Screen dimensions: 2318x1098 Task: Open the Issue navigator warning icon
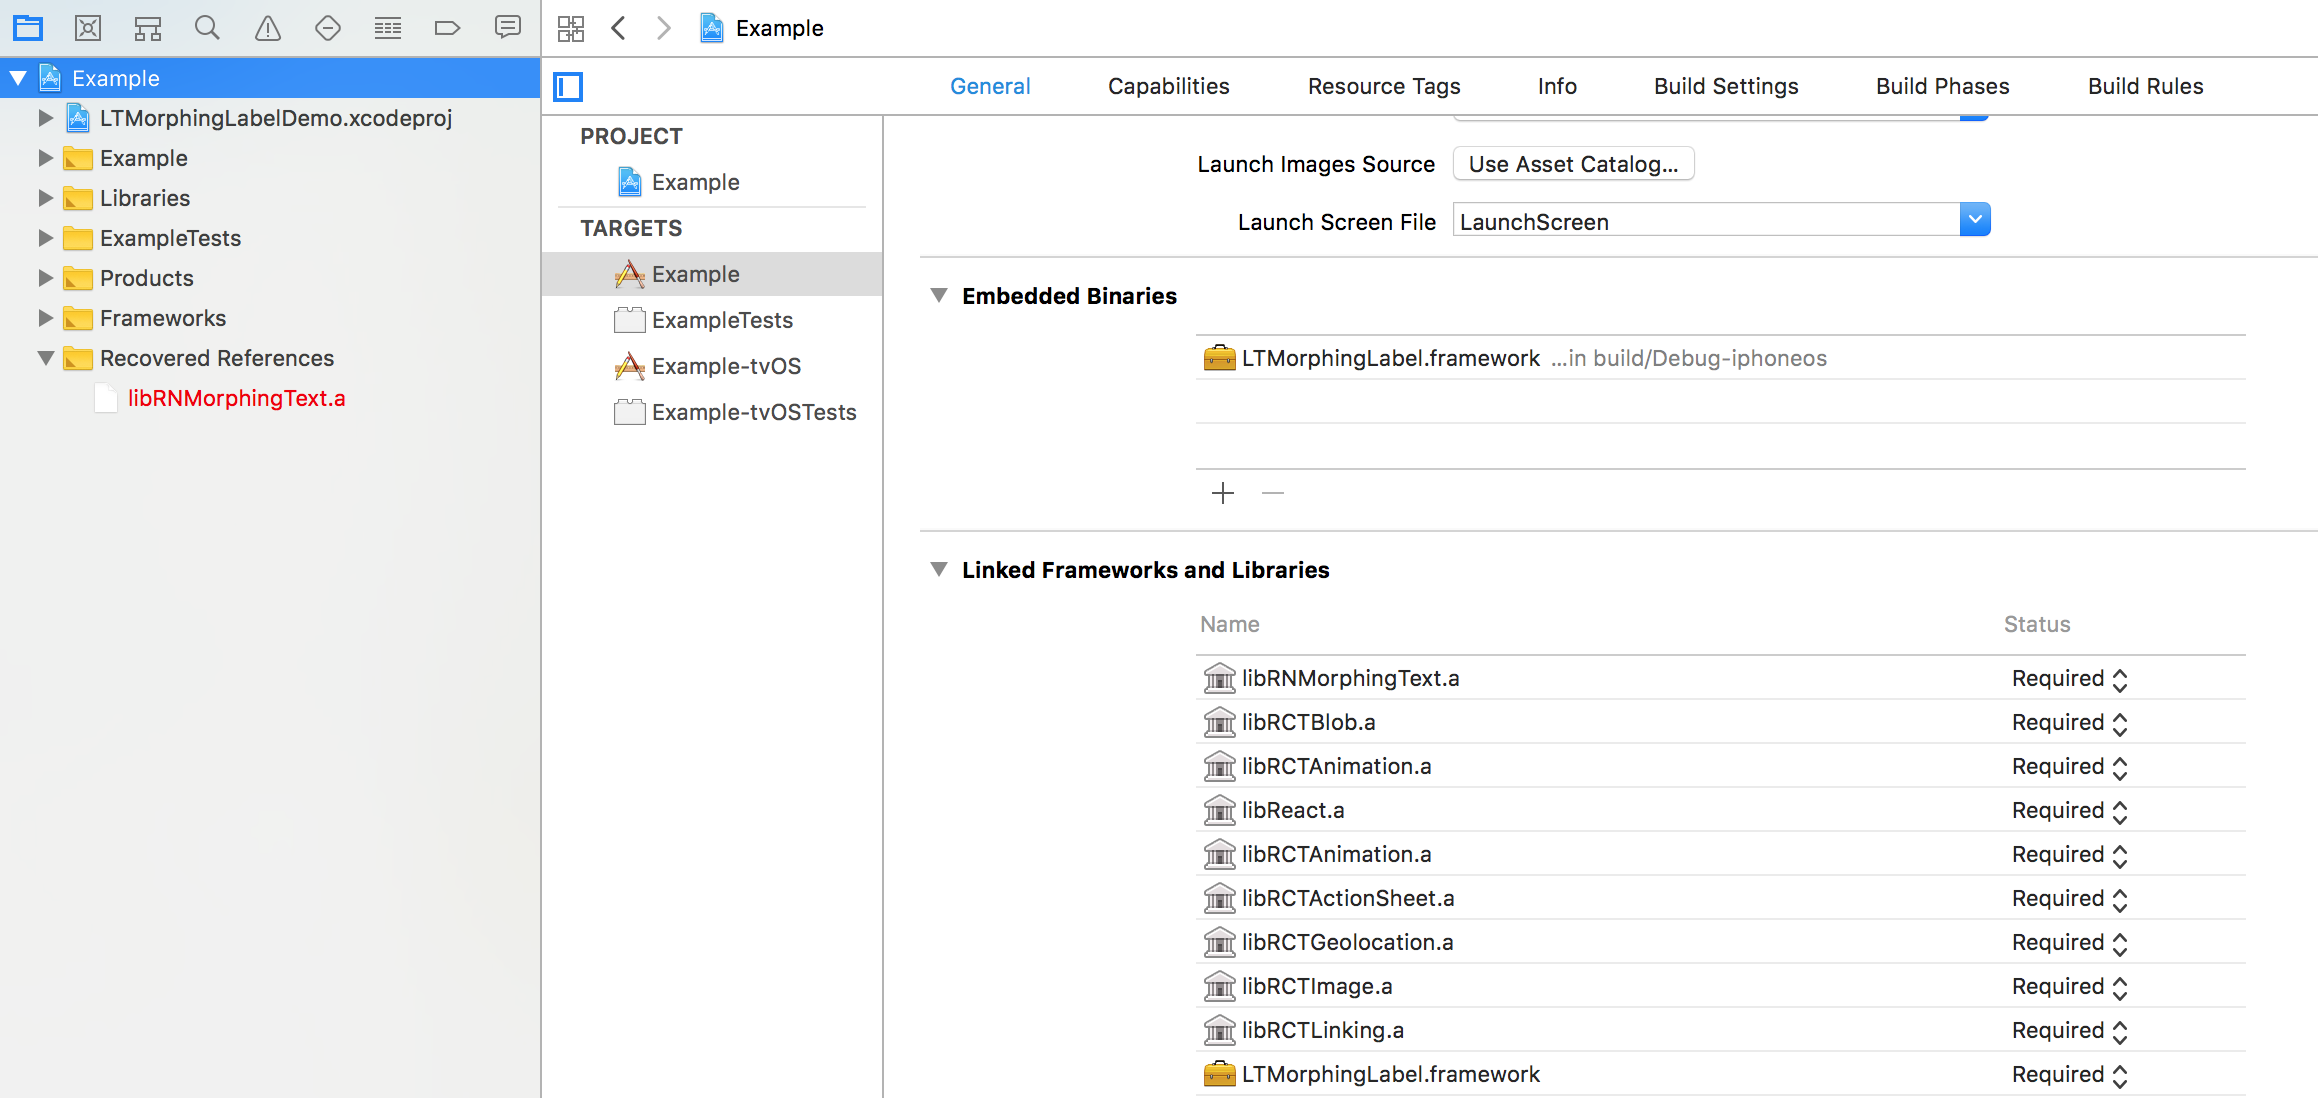pos(268,28)
